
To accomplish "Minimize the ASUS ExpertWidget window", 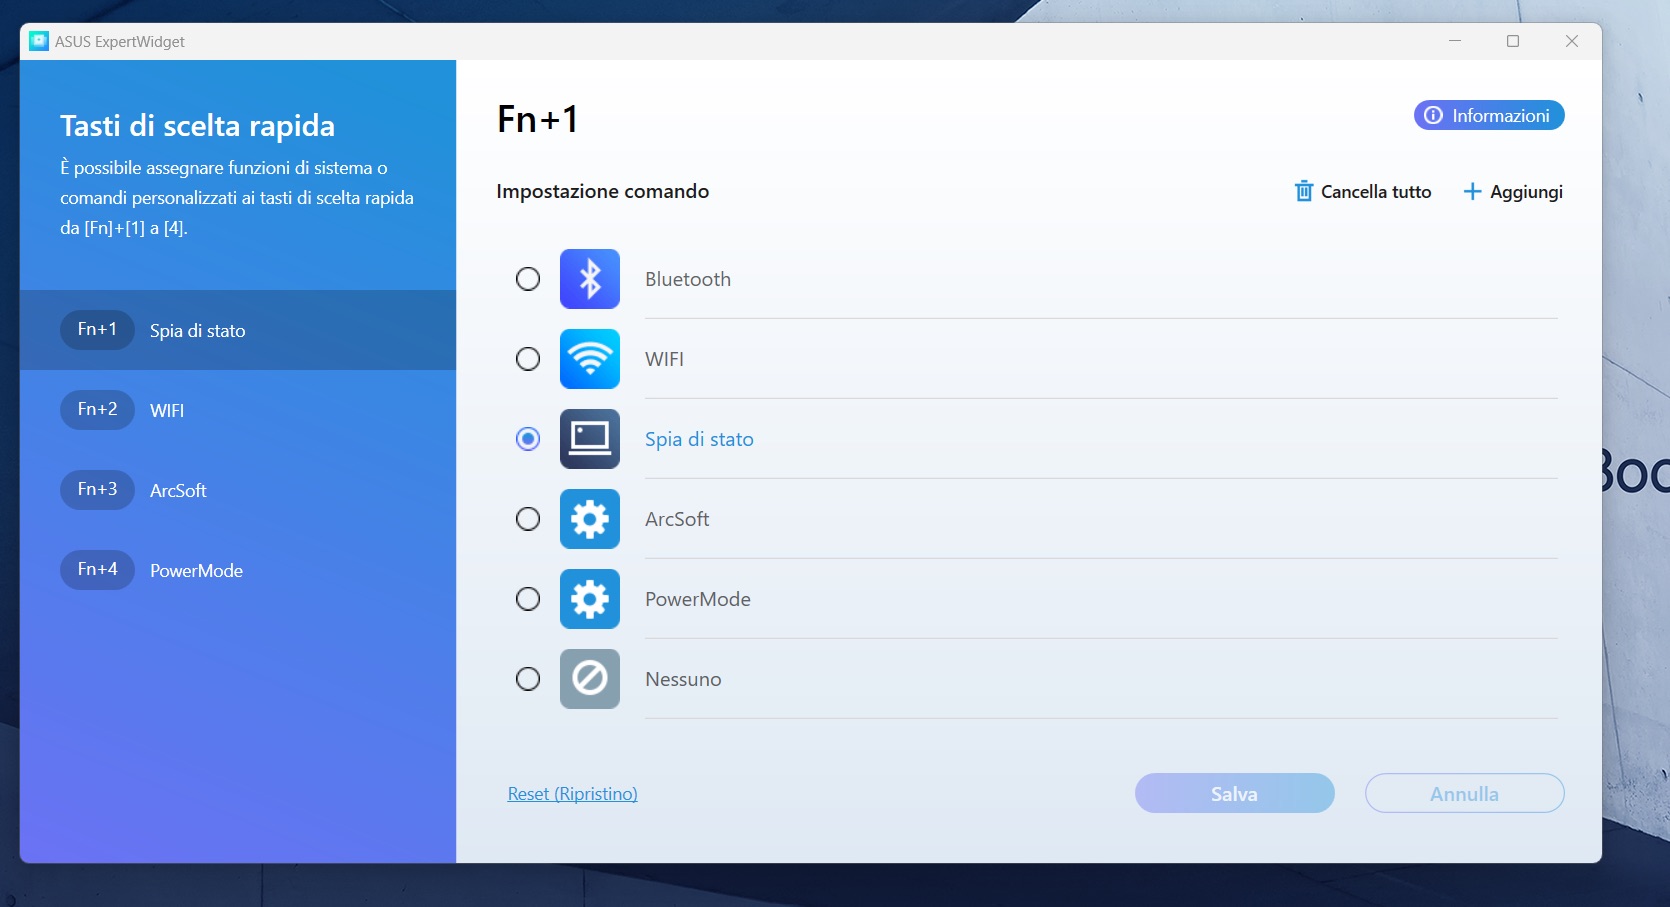I will 1455,41.
